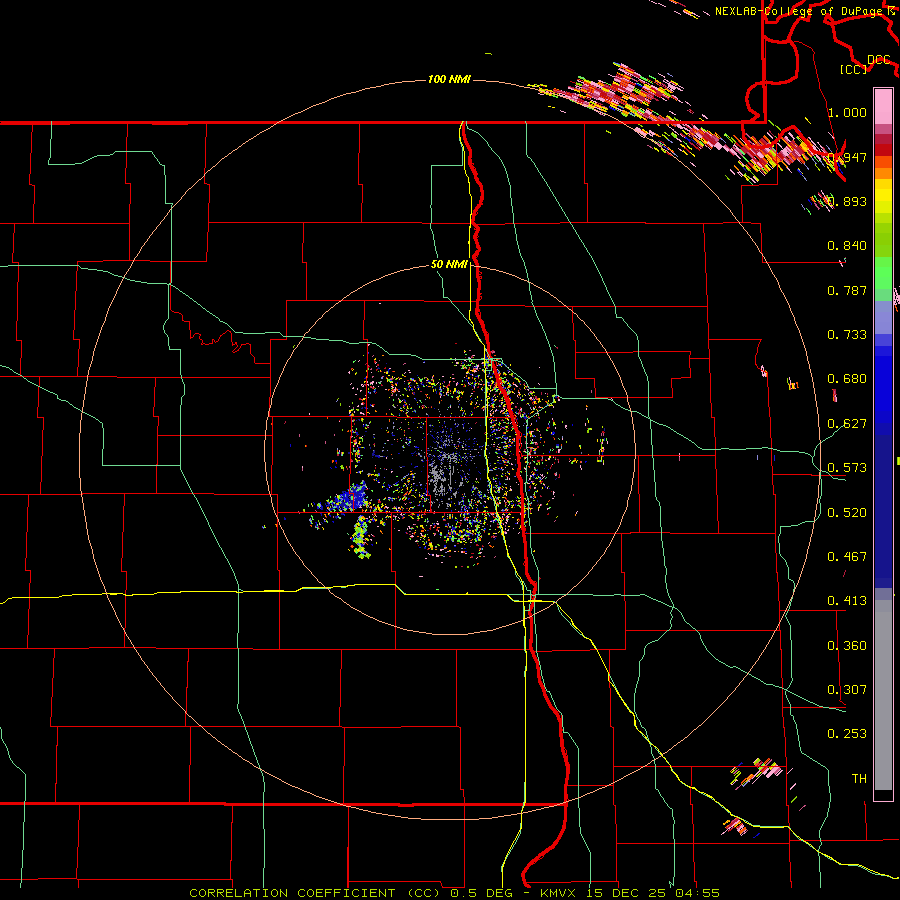
Task: Pick the bright green color bar segment
Action: 883,273
